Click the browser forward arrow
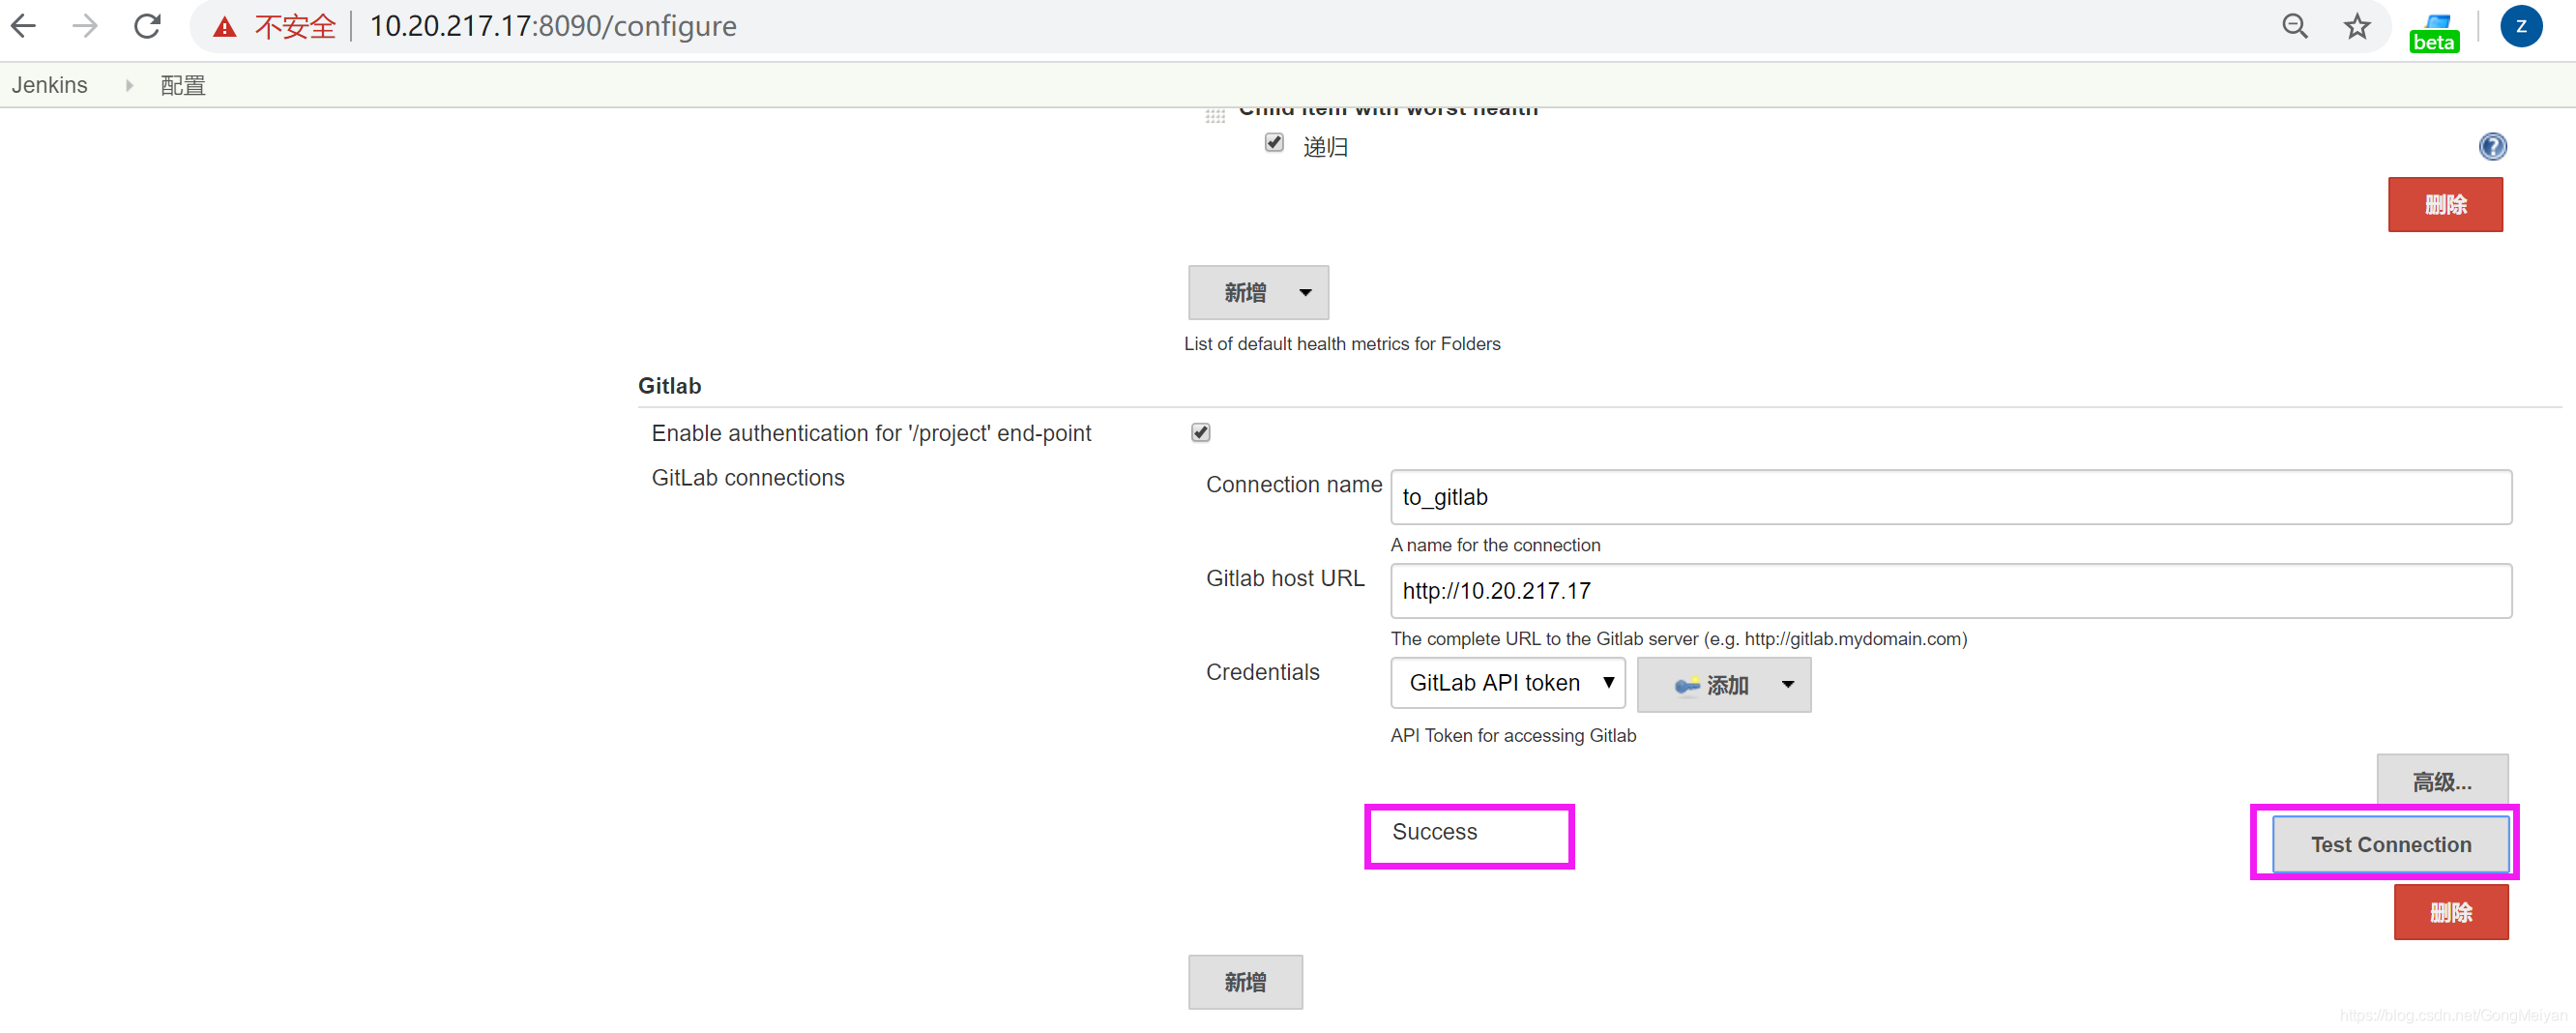Screen dimensions: 2576x1033 point(86,26)
